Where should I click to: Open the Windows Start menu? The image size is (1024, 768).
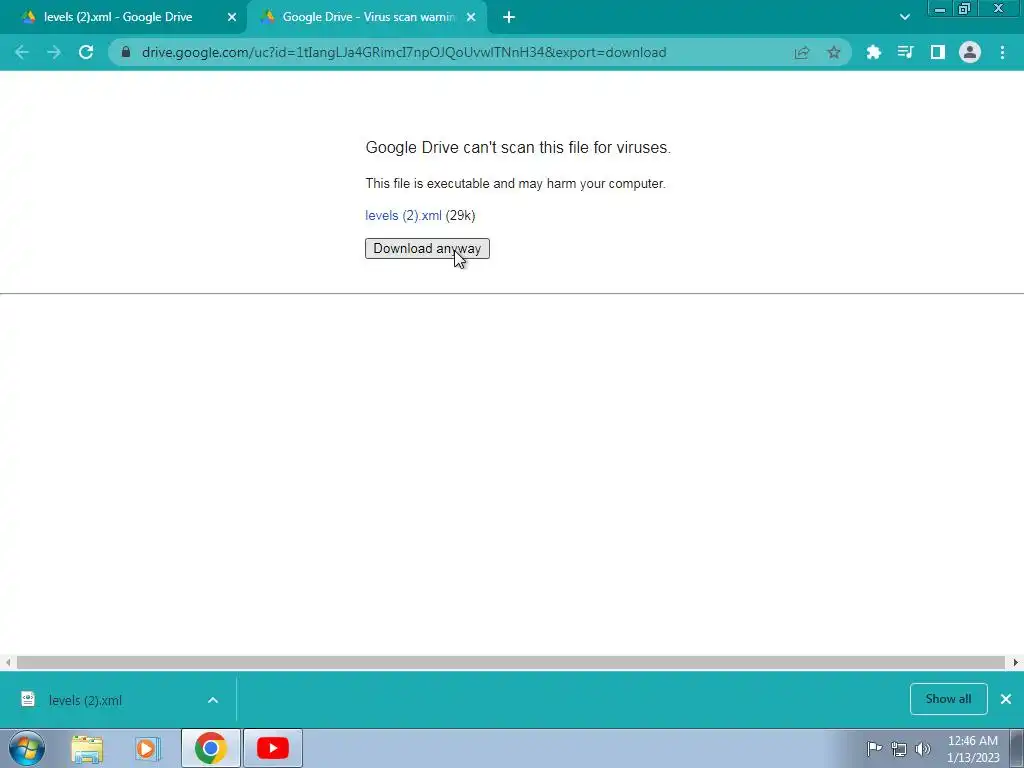(x=27, y=748)
